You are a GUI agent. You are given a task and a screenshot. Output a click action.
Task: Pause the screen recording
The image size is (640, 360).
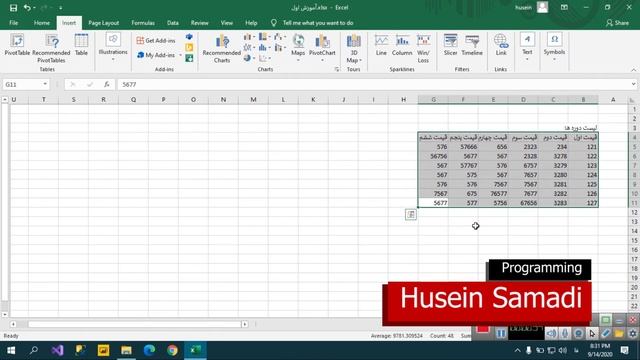point(501,334)
